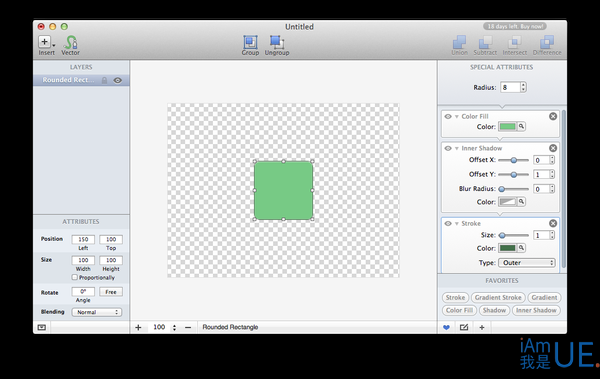This screenshot has width=600, height=379.
Task: Click the Position Left input field
Action: coord(83,239)
